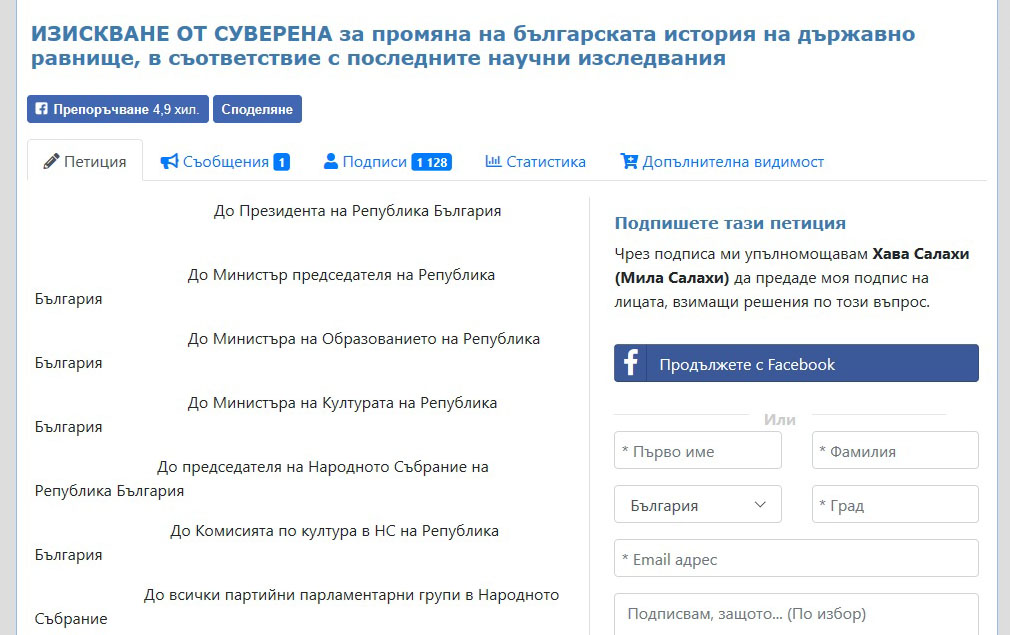
Task: Click the megaphone icon beside Съобщения
Action: pyautogui.click(x=169, y=162)
